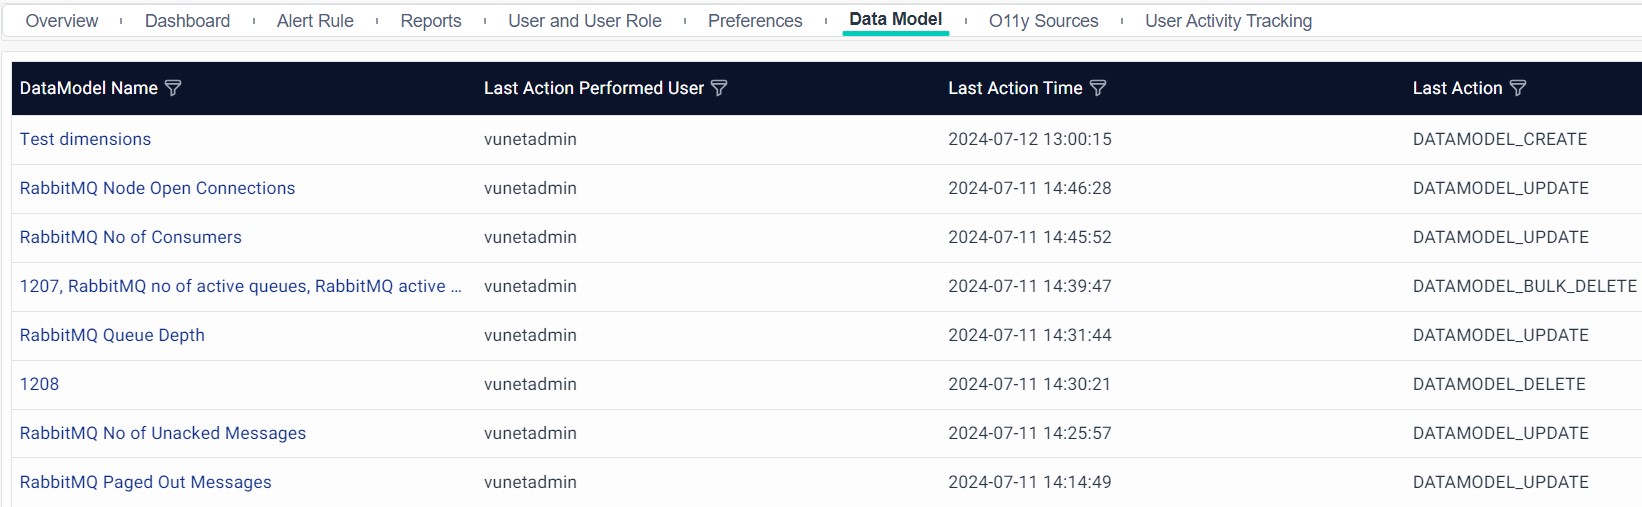Viewport: 1642px width, 507px height.
Task: Switch to the Overview tab
Action: coord(62,21)
